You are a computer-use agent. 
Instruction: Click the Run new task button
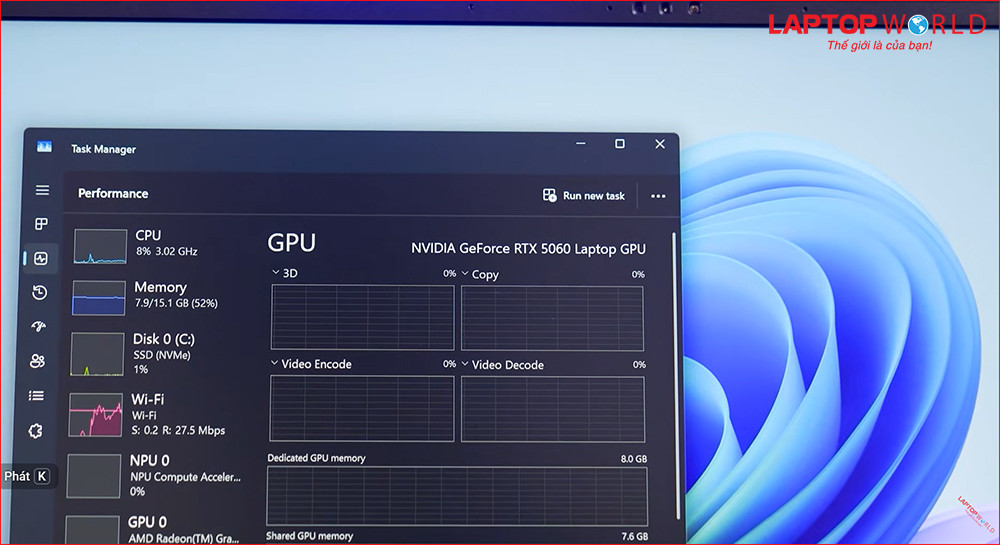[x=584, y=196]
